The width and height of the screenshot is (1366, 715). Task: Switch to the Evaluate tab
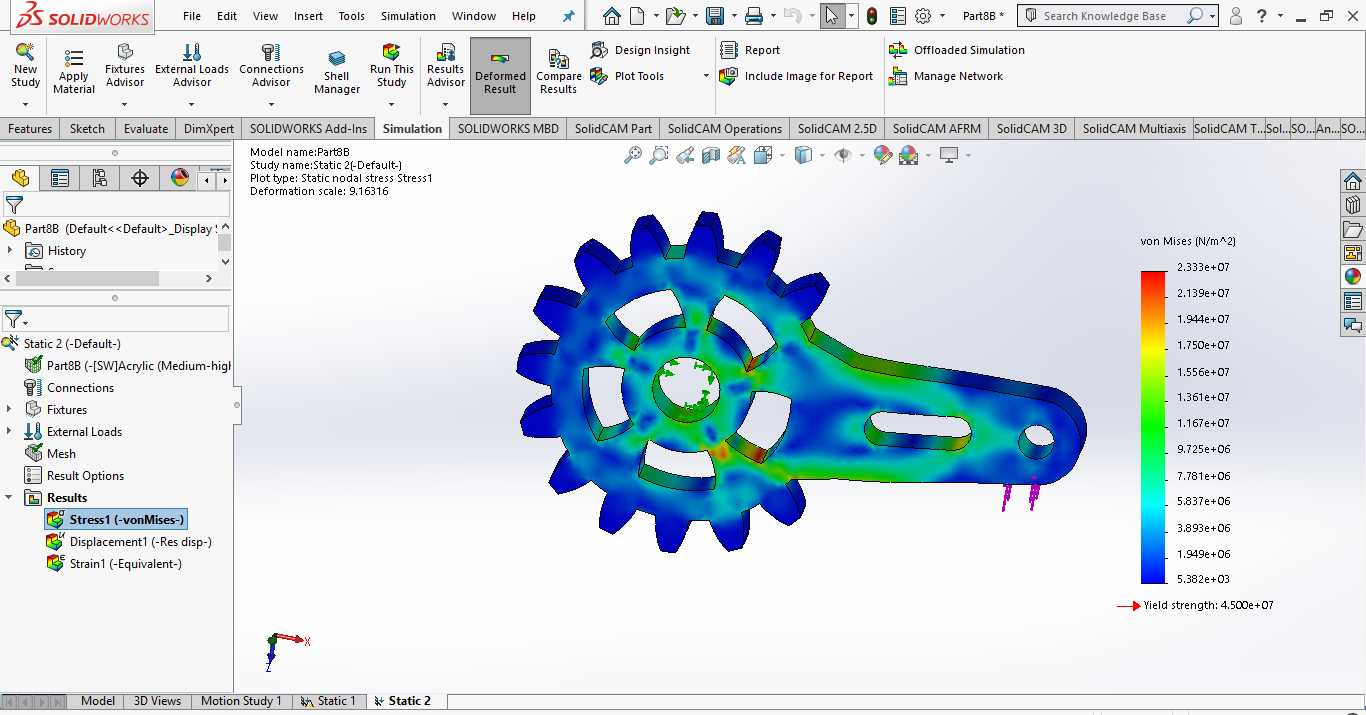pyautogui.click(x=146, y=128)
